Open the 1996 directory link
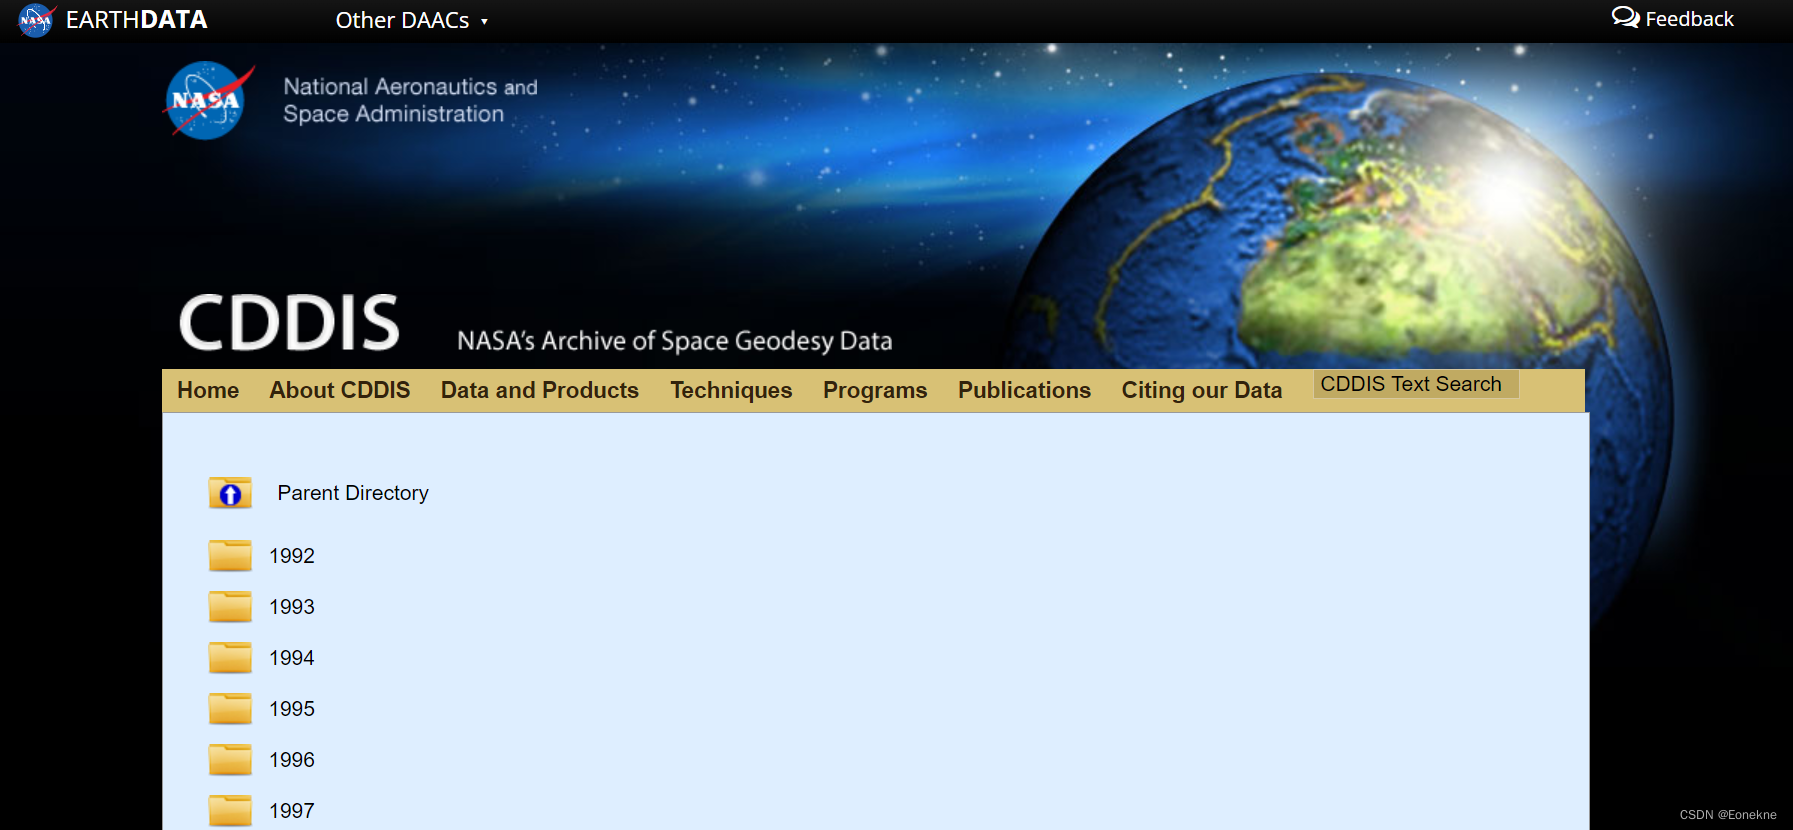The height and width of the screenshot is (830, 1793). [292, 760]
